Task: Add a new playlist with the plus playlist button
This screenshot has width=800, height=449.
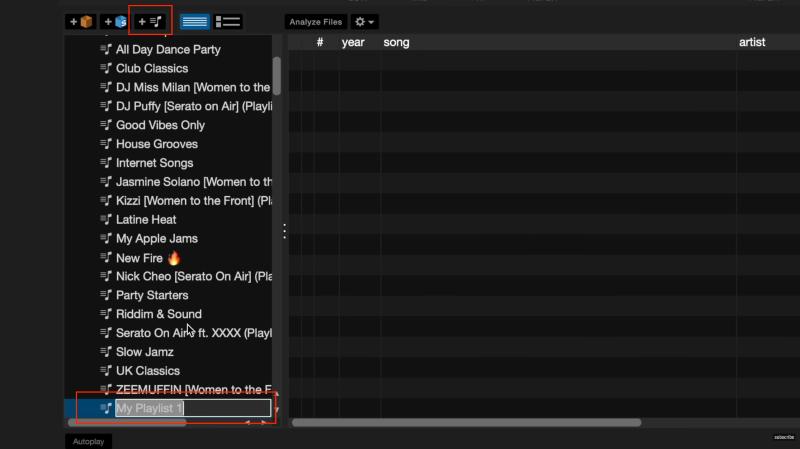Action: pyautogui.click(x=151, y=22)
